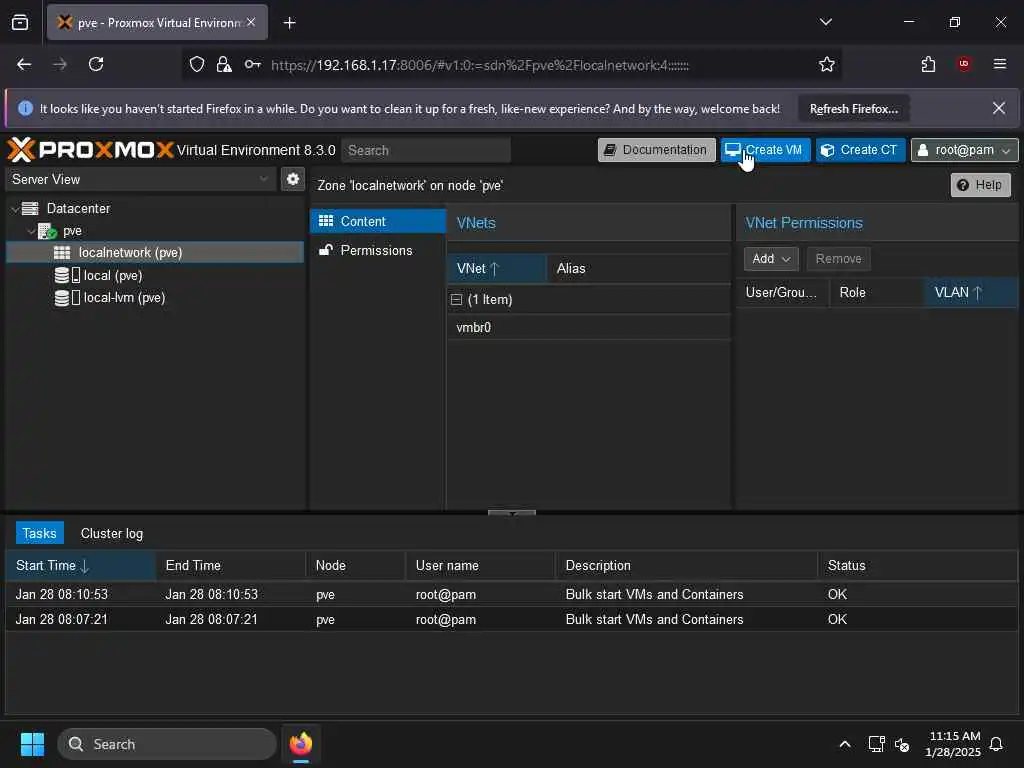Select the Content menu item
Viewport: 1024px width, 768px height.
[377, 221]
